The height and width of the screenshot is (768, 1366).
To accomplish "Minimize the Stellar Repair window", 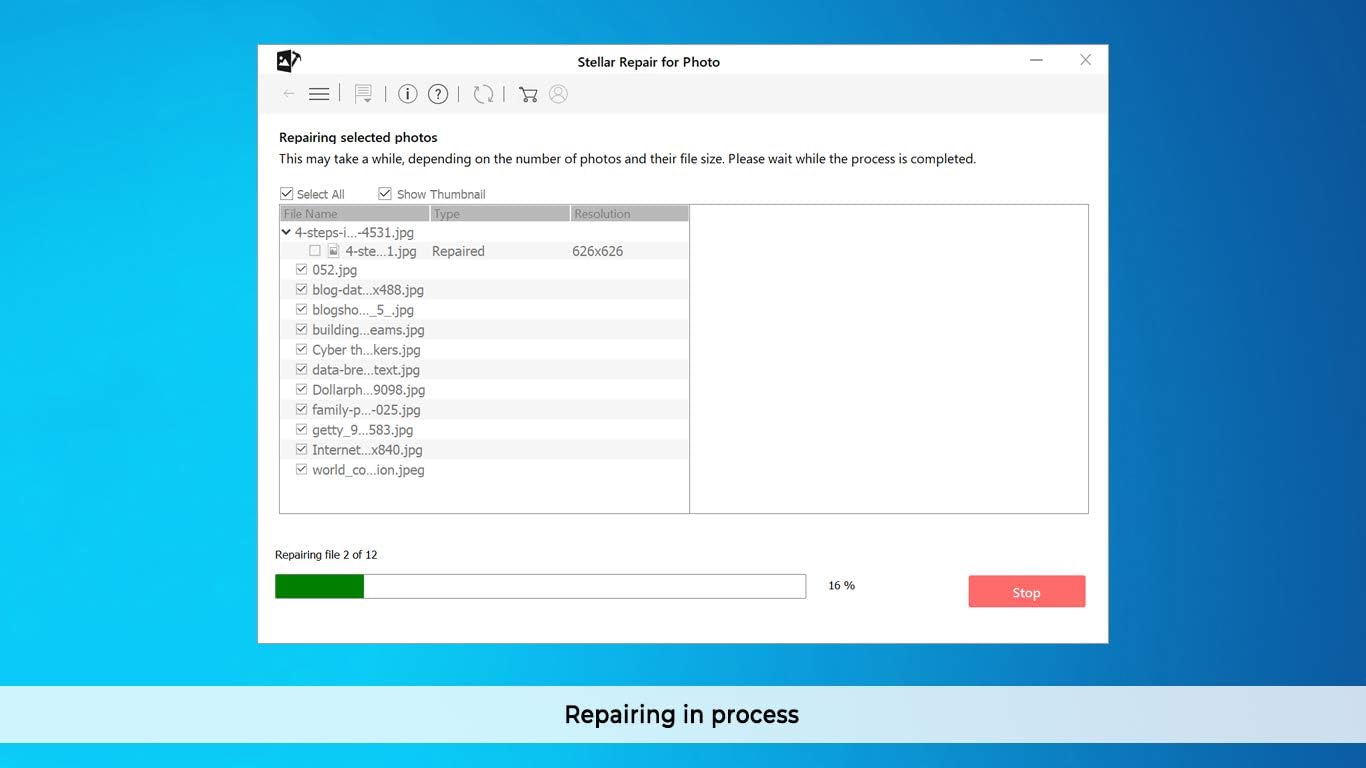I will pos(1037,60).
